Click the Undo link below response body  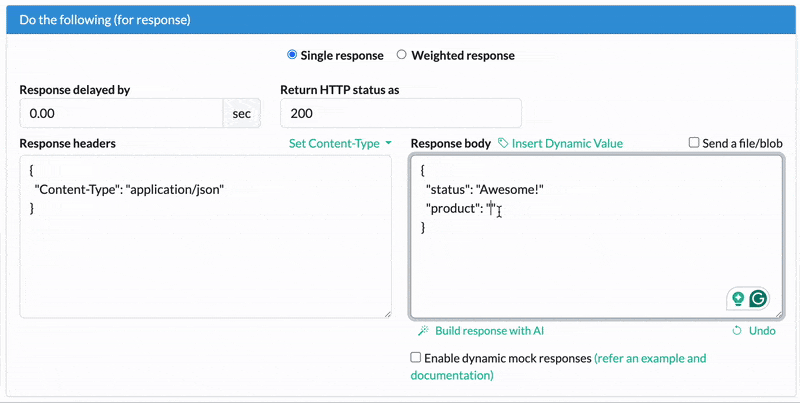(762, 331)
